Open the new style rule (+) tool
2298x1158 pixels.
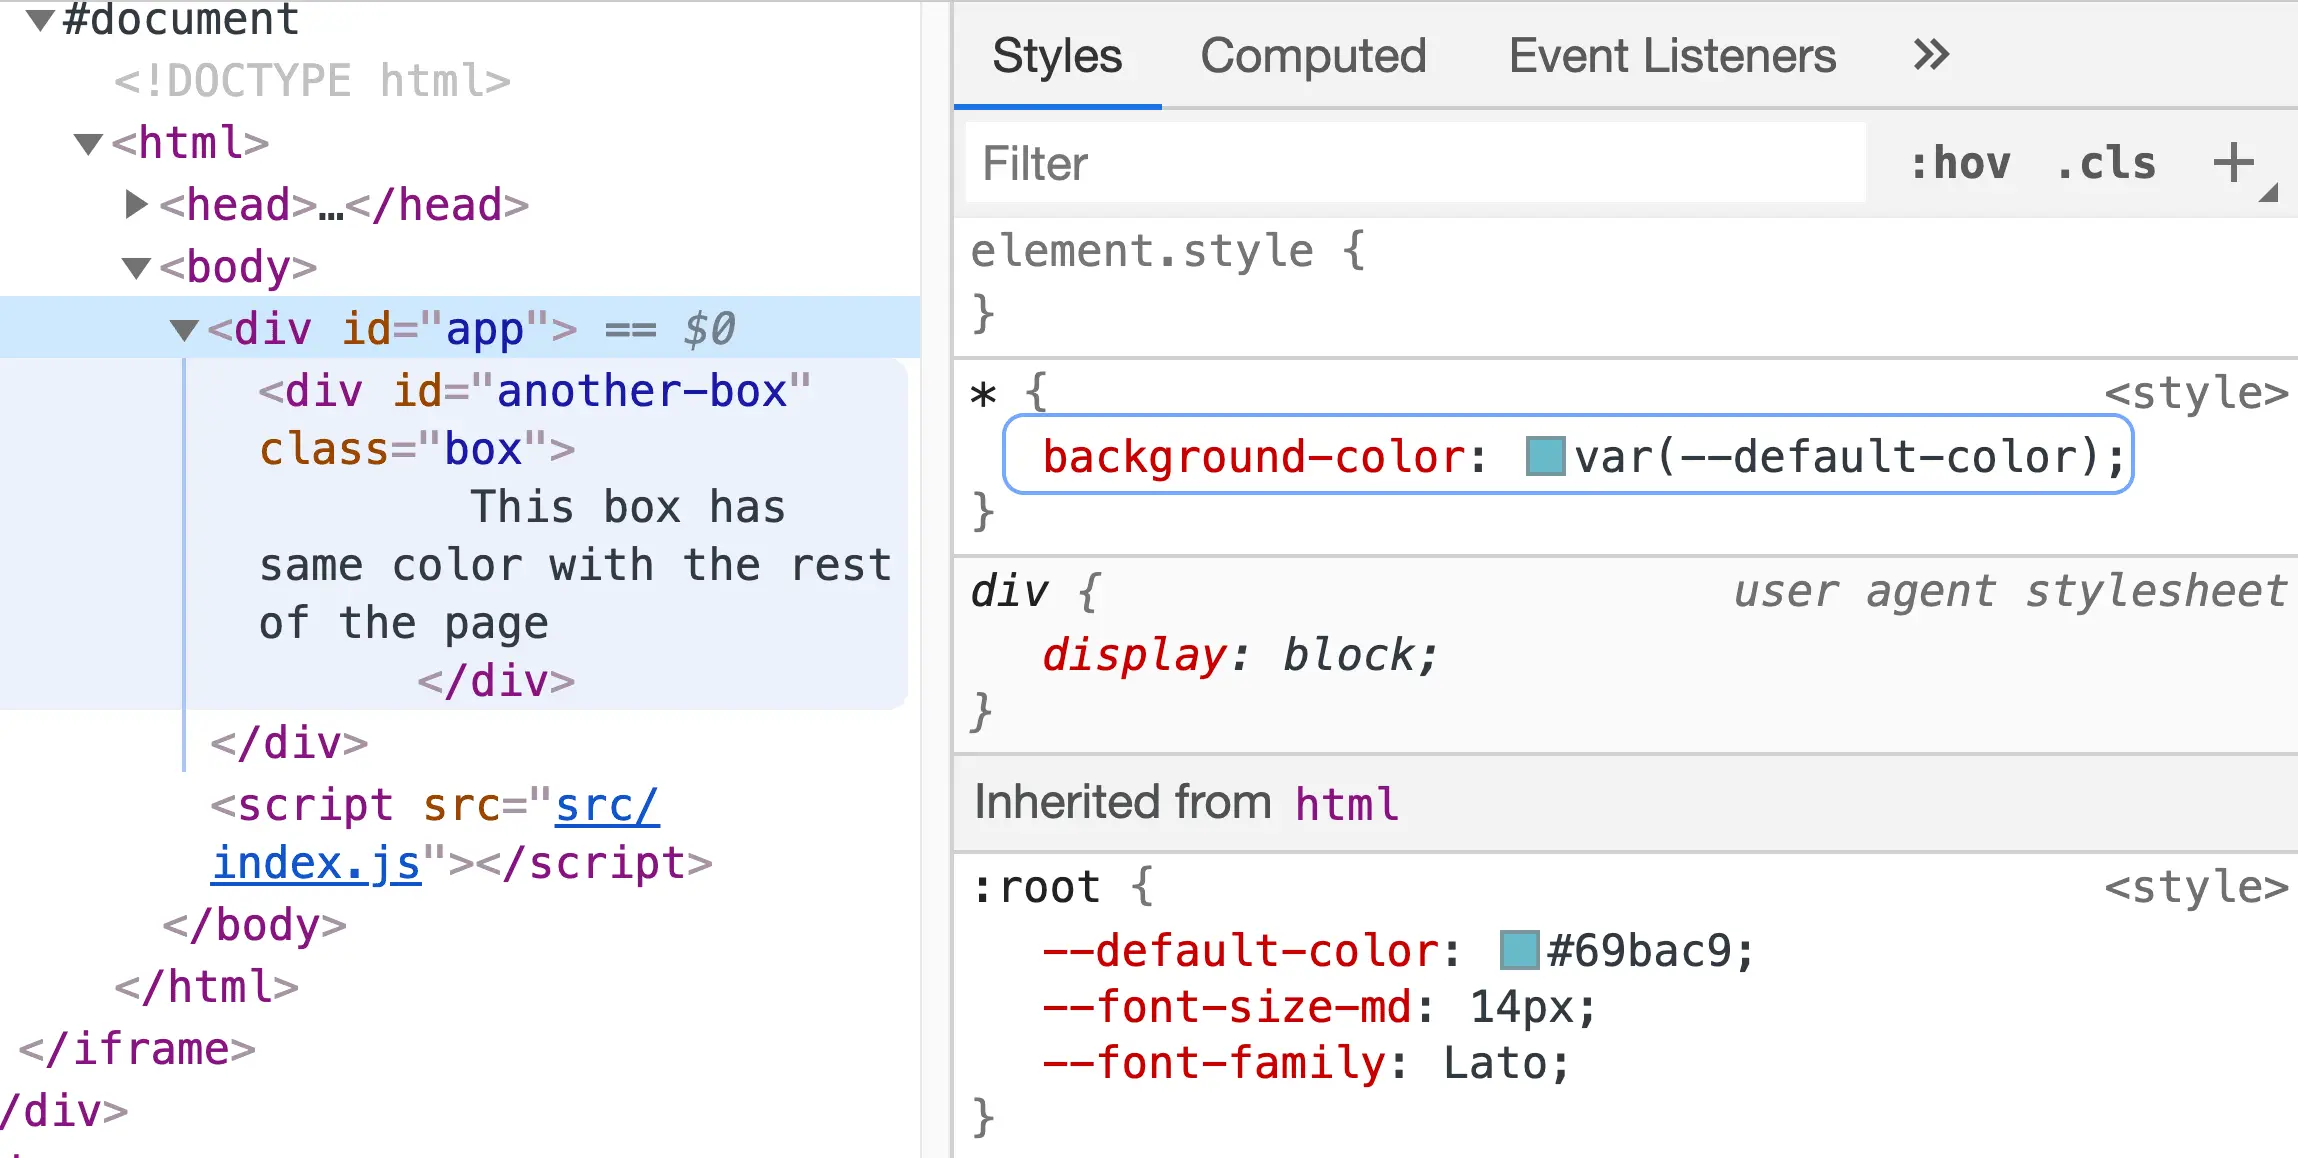pos(2234,162)
